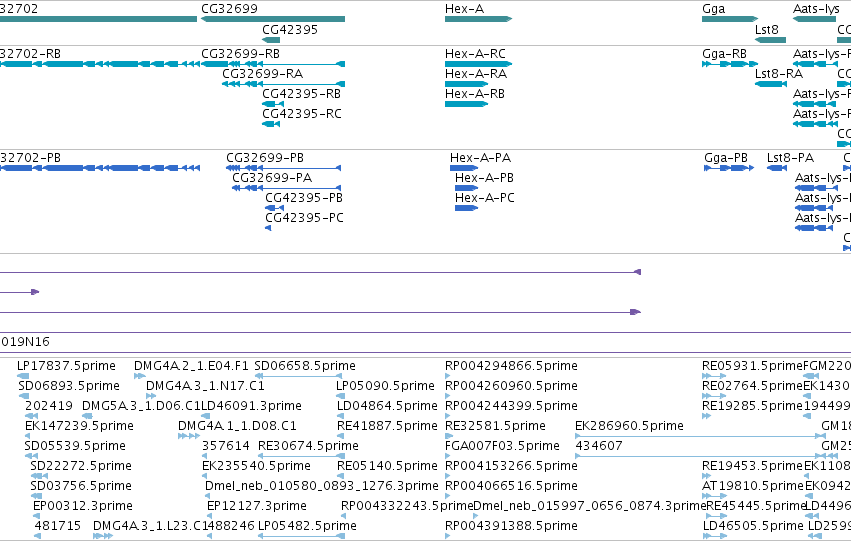Viewport: 851px width, 541px height.
Task: Select EST RP004391388.5prime
Action: tap(511, 526)
